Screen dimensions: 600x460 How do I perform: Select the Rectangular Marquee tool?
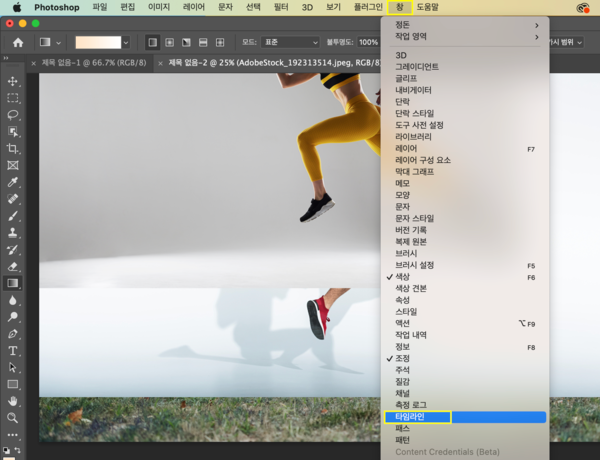click(13, 98)
